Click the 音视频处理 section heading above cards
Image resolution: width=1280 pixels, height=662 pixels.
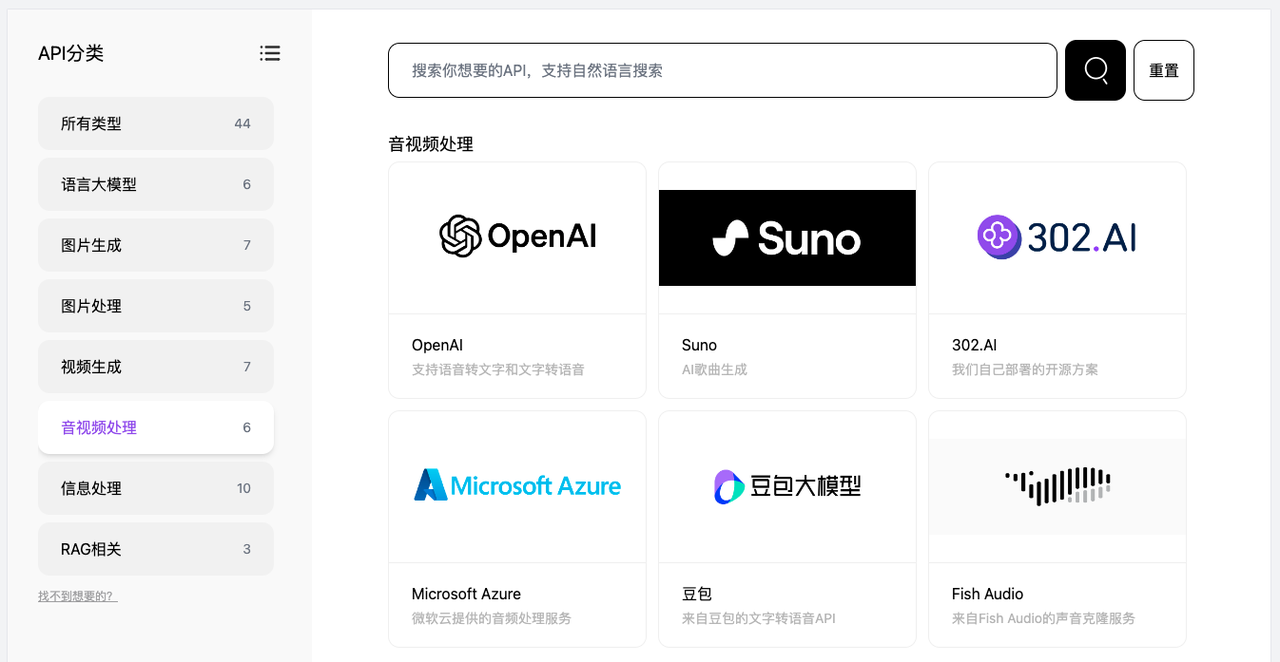pos(431,144)
